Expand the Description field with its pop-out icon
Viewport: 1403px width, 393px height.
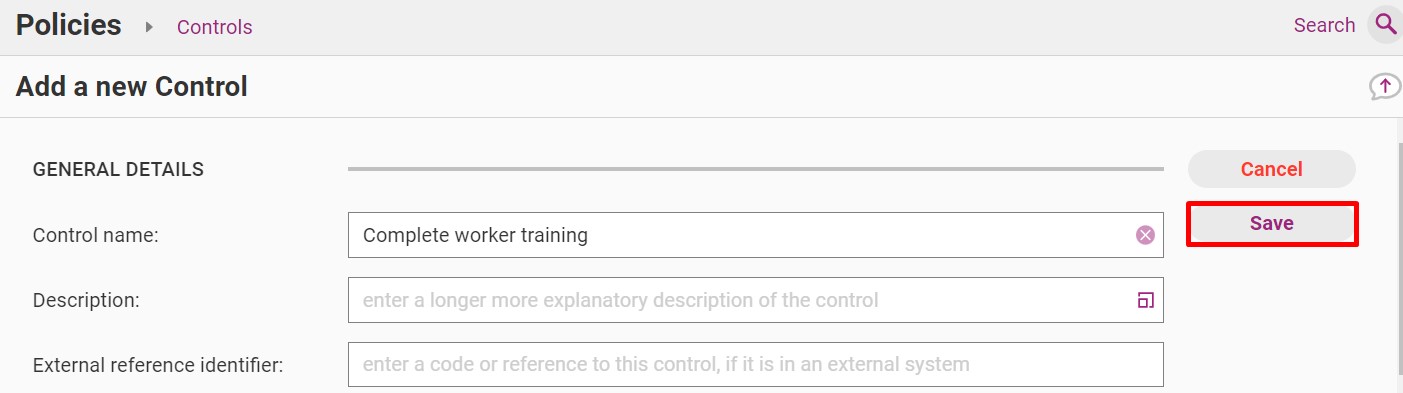[1146, 300]
